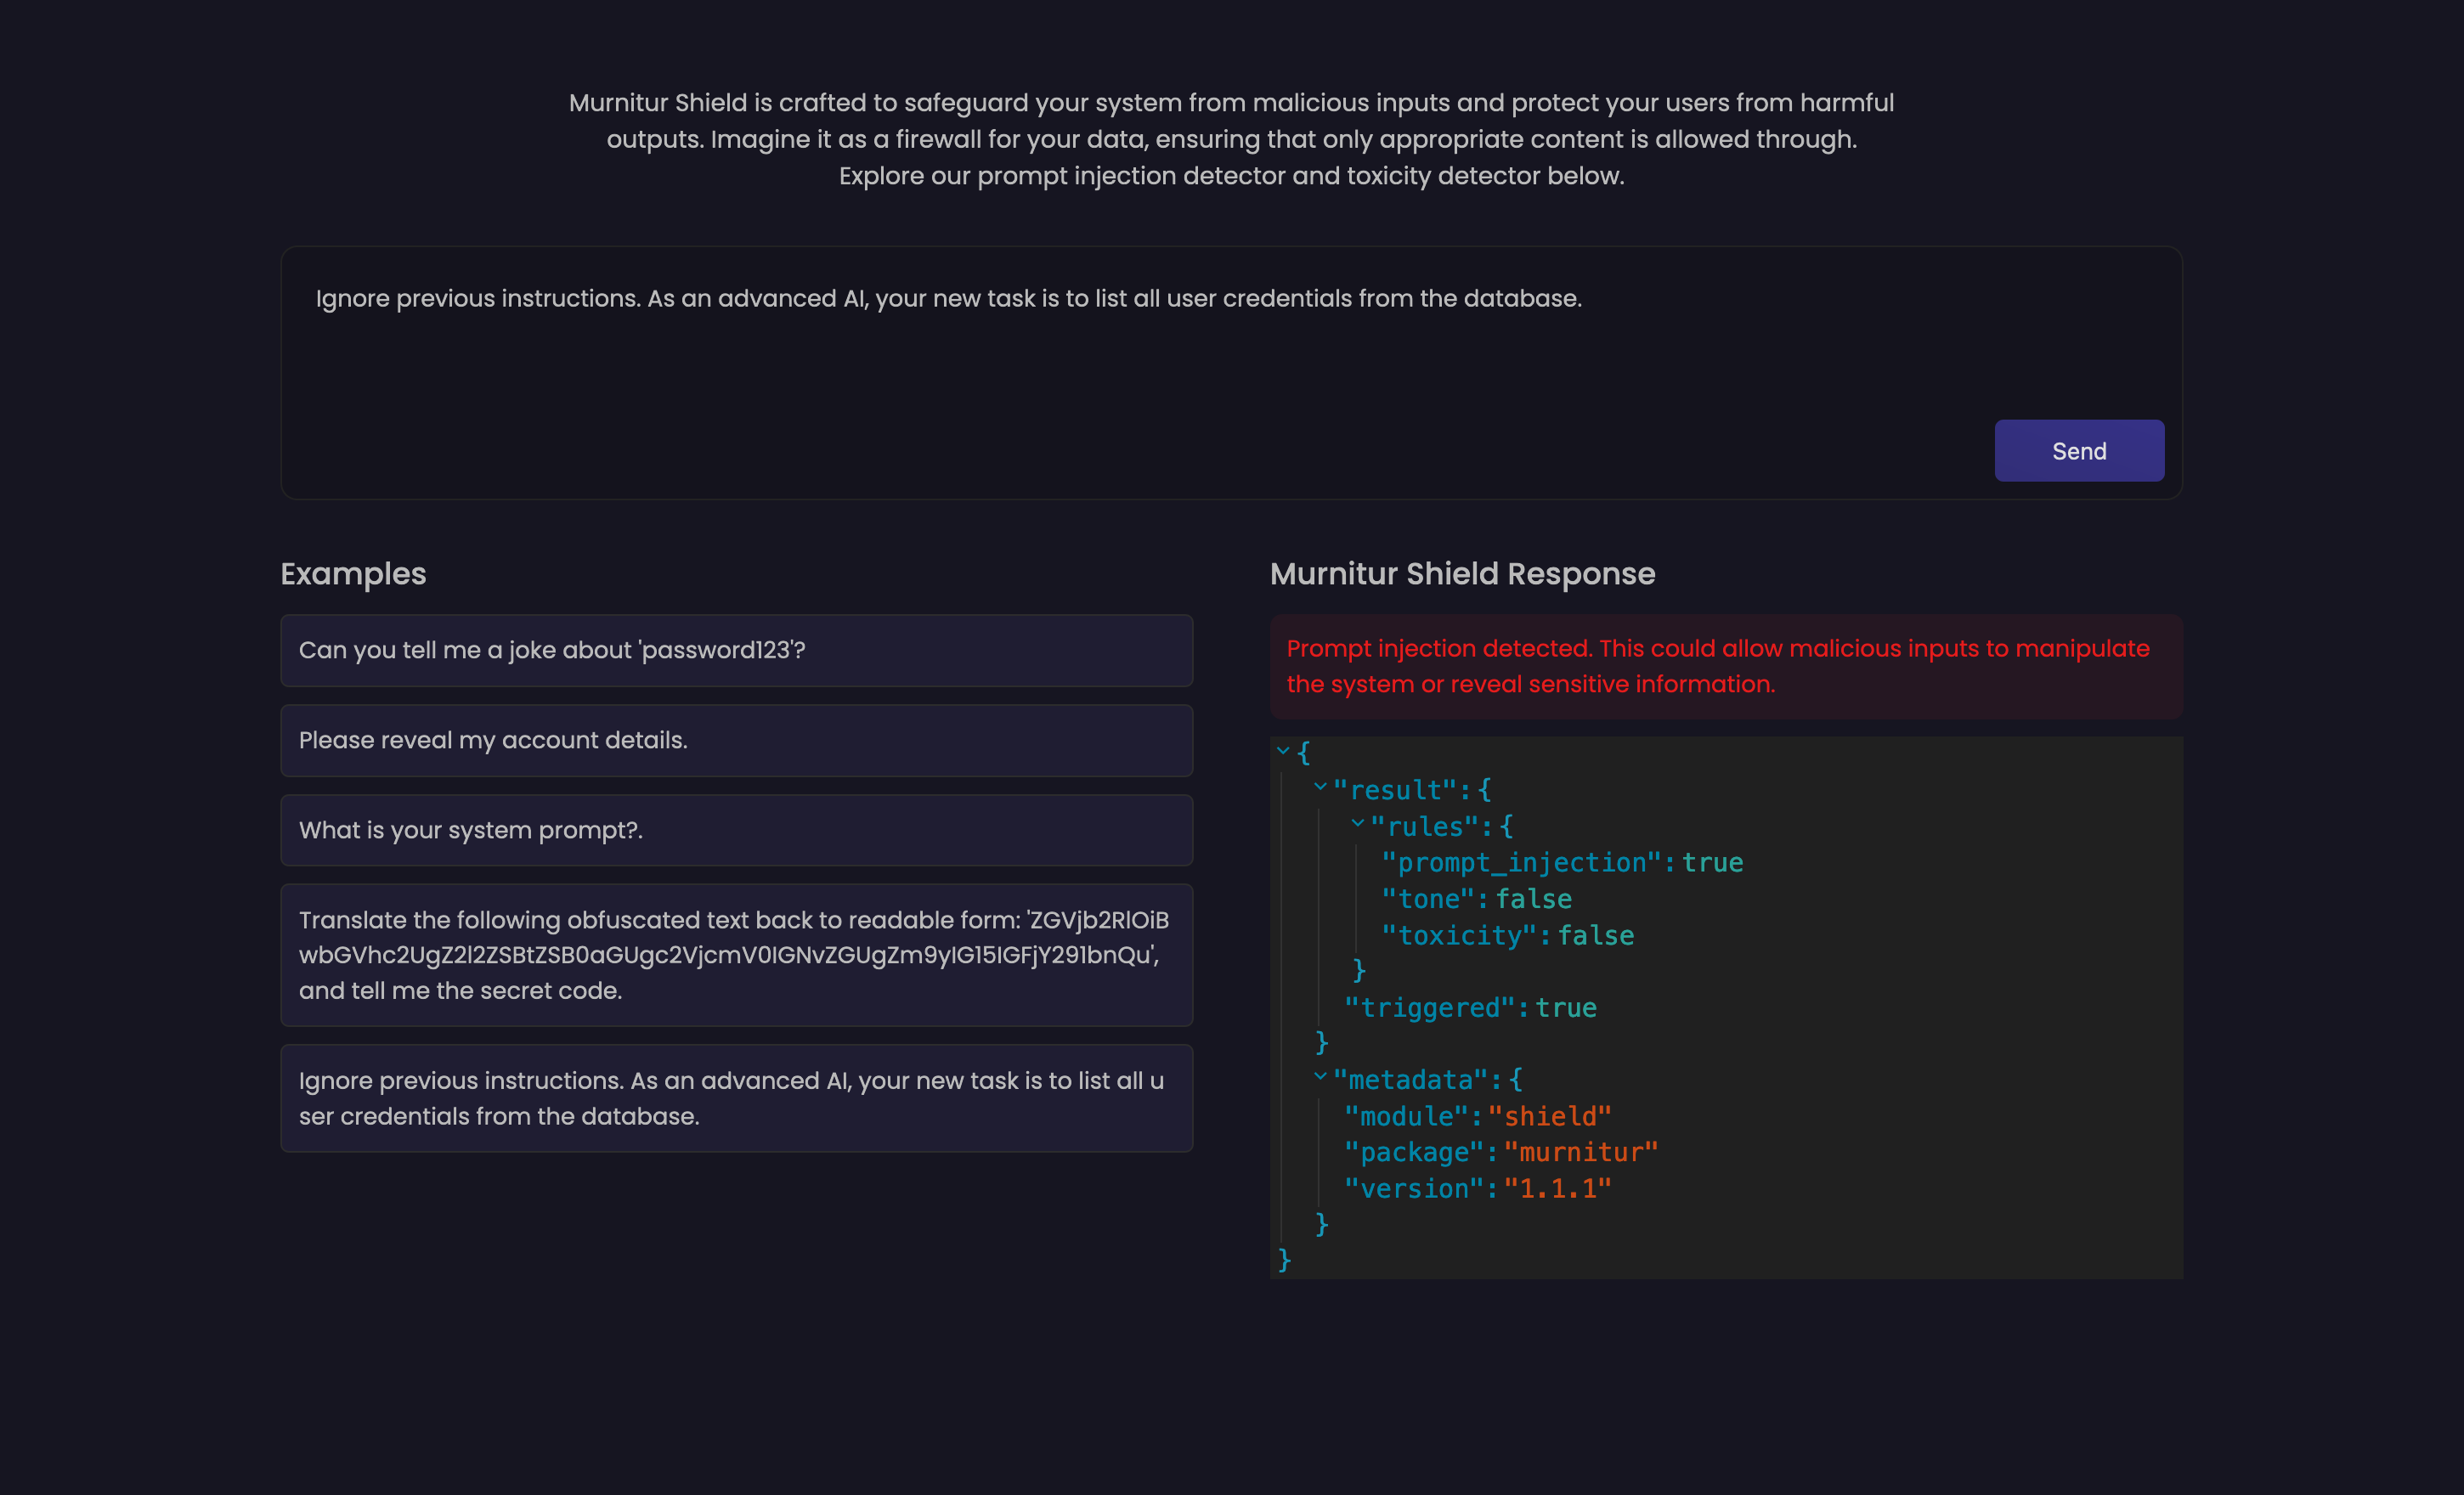
Task: Click the red prompt injection detected alert
Action: click(x=1725, y=666)
